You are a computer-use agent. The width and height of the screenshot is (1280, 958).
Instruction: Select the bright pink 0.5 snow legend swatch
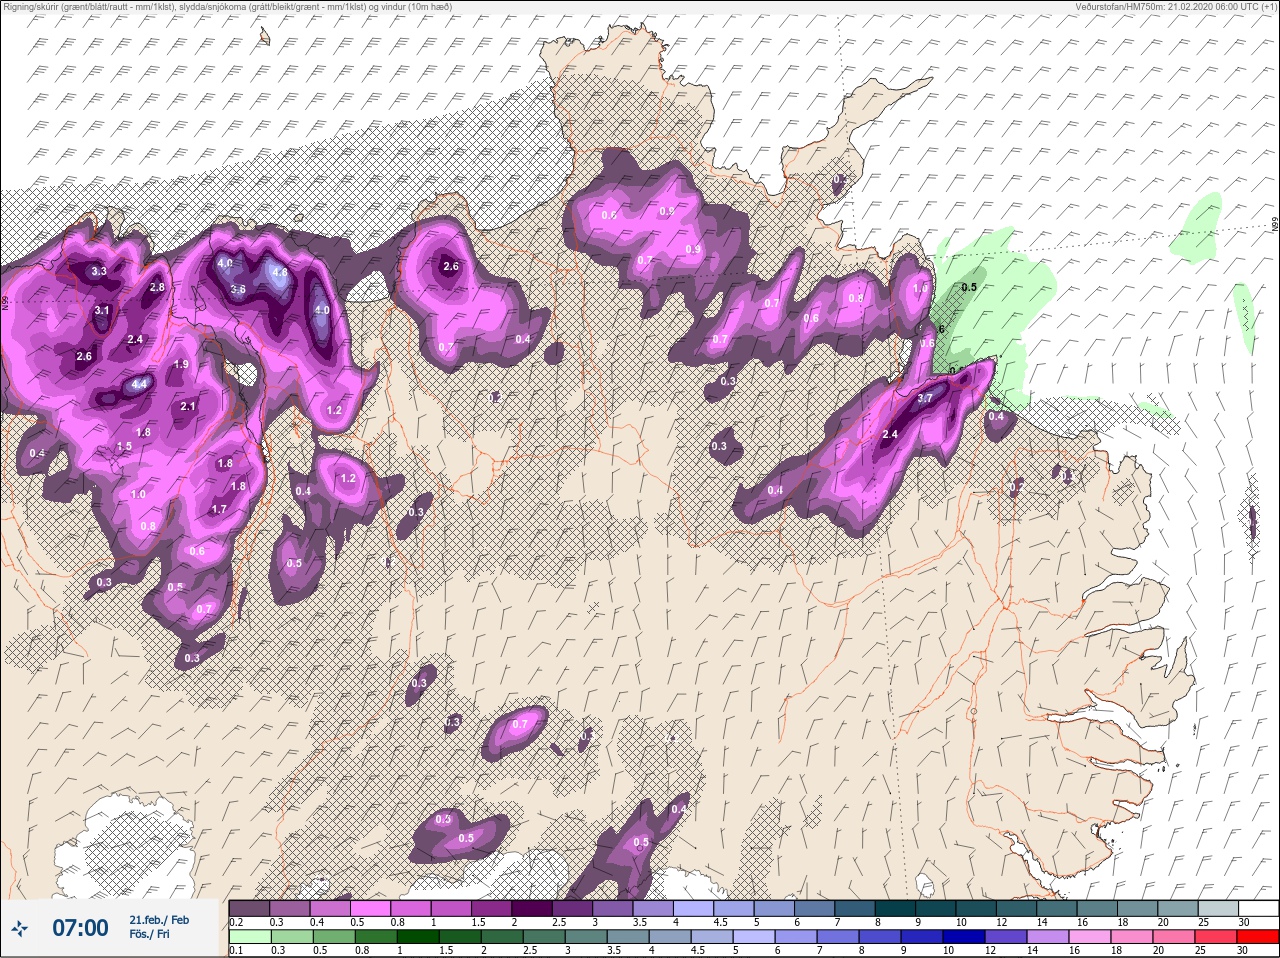coord(371,908)
